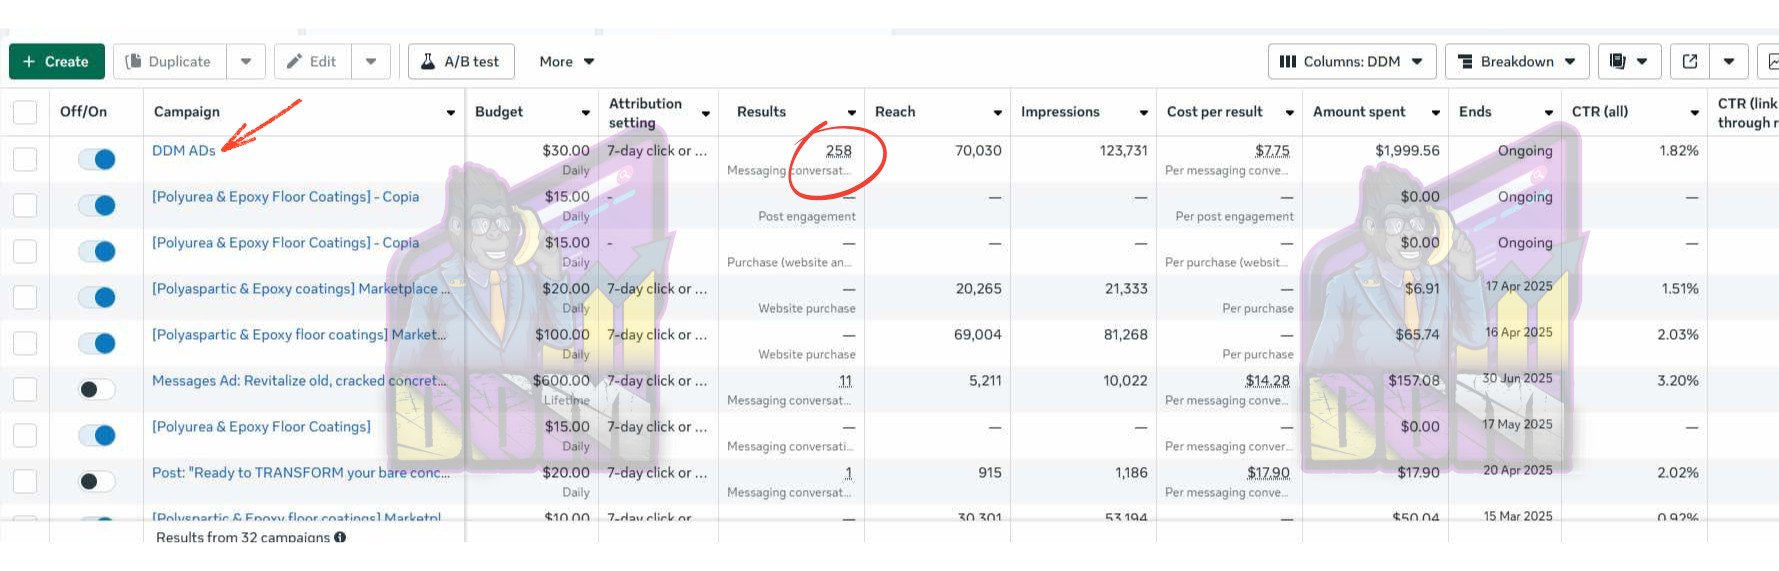
Task: Toggle off the DDM ADs campaign
Action: [98, 159]
